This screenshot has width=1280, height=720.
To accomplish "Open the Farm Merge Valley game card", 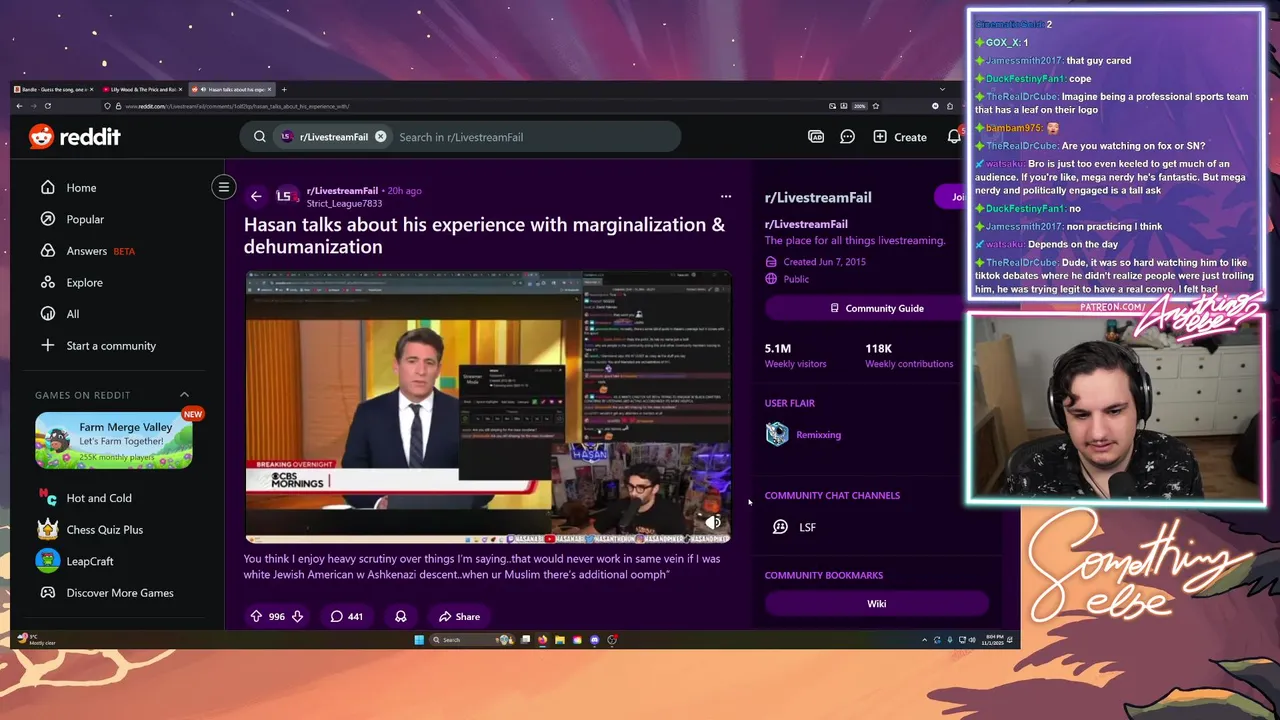I will 114,440.
